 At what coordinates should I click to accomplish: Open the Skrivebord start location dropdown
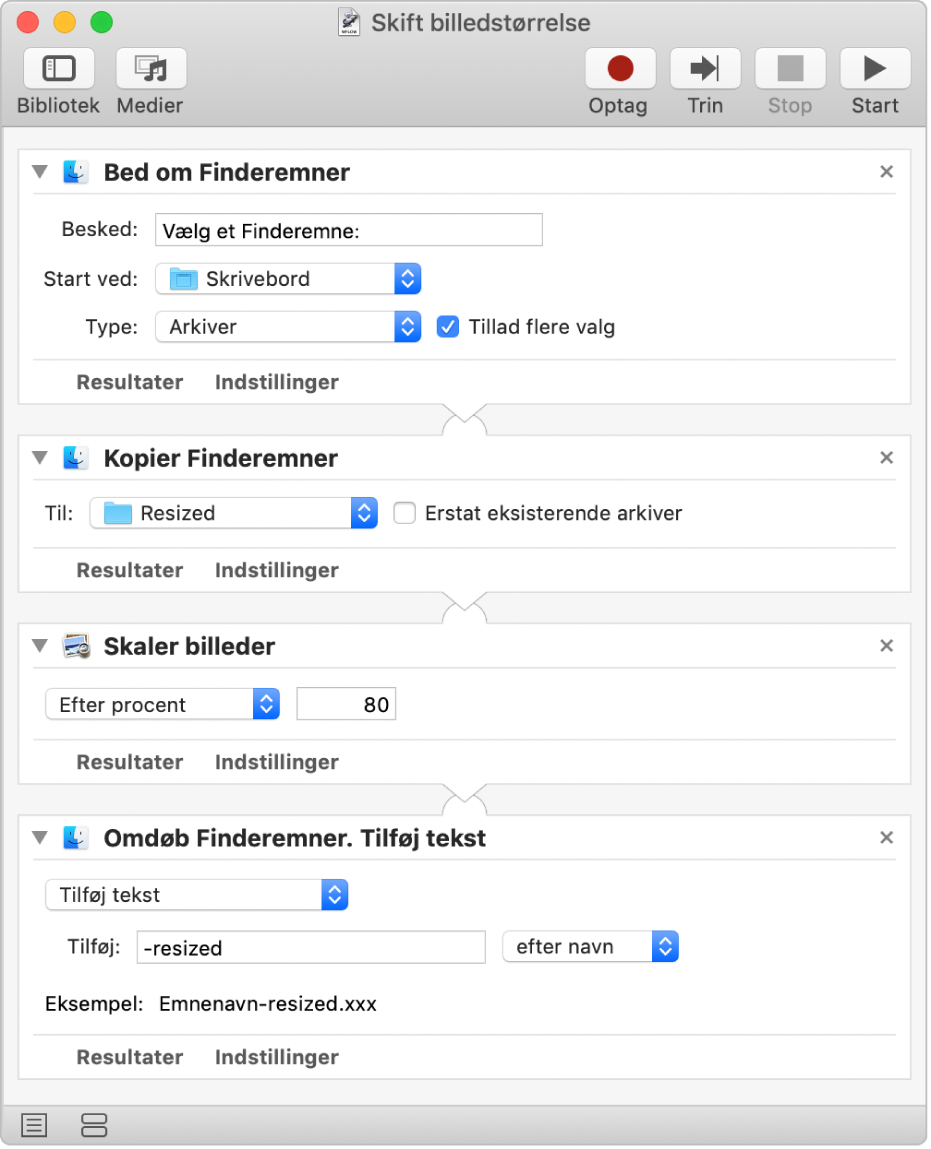[288, 279]
